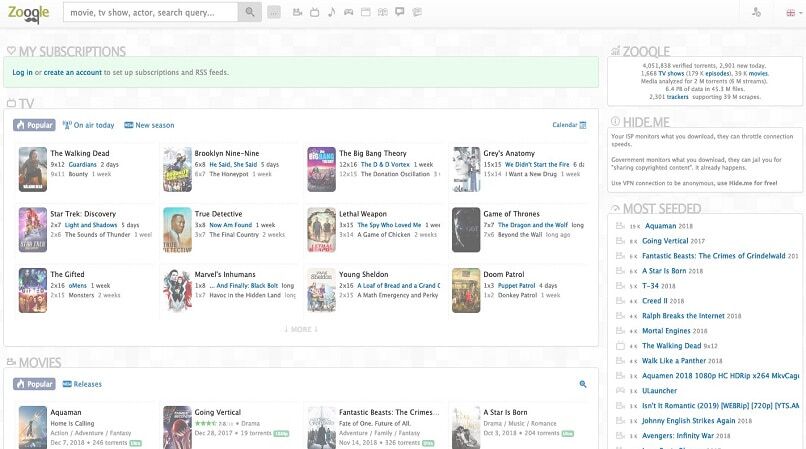Click the user account icon
This screenshot has height=449, width=806.
point(756,12)
